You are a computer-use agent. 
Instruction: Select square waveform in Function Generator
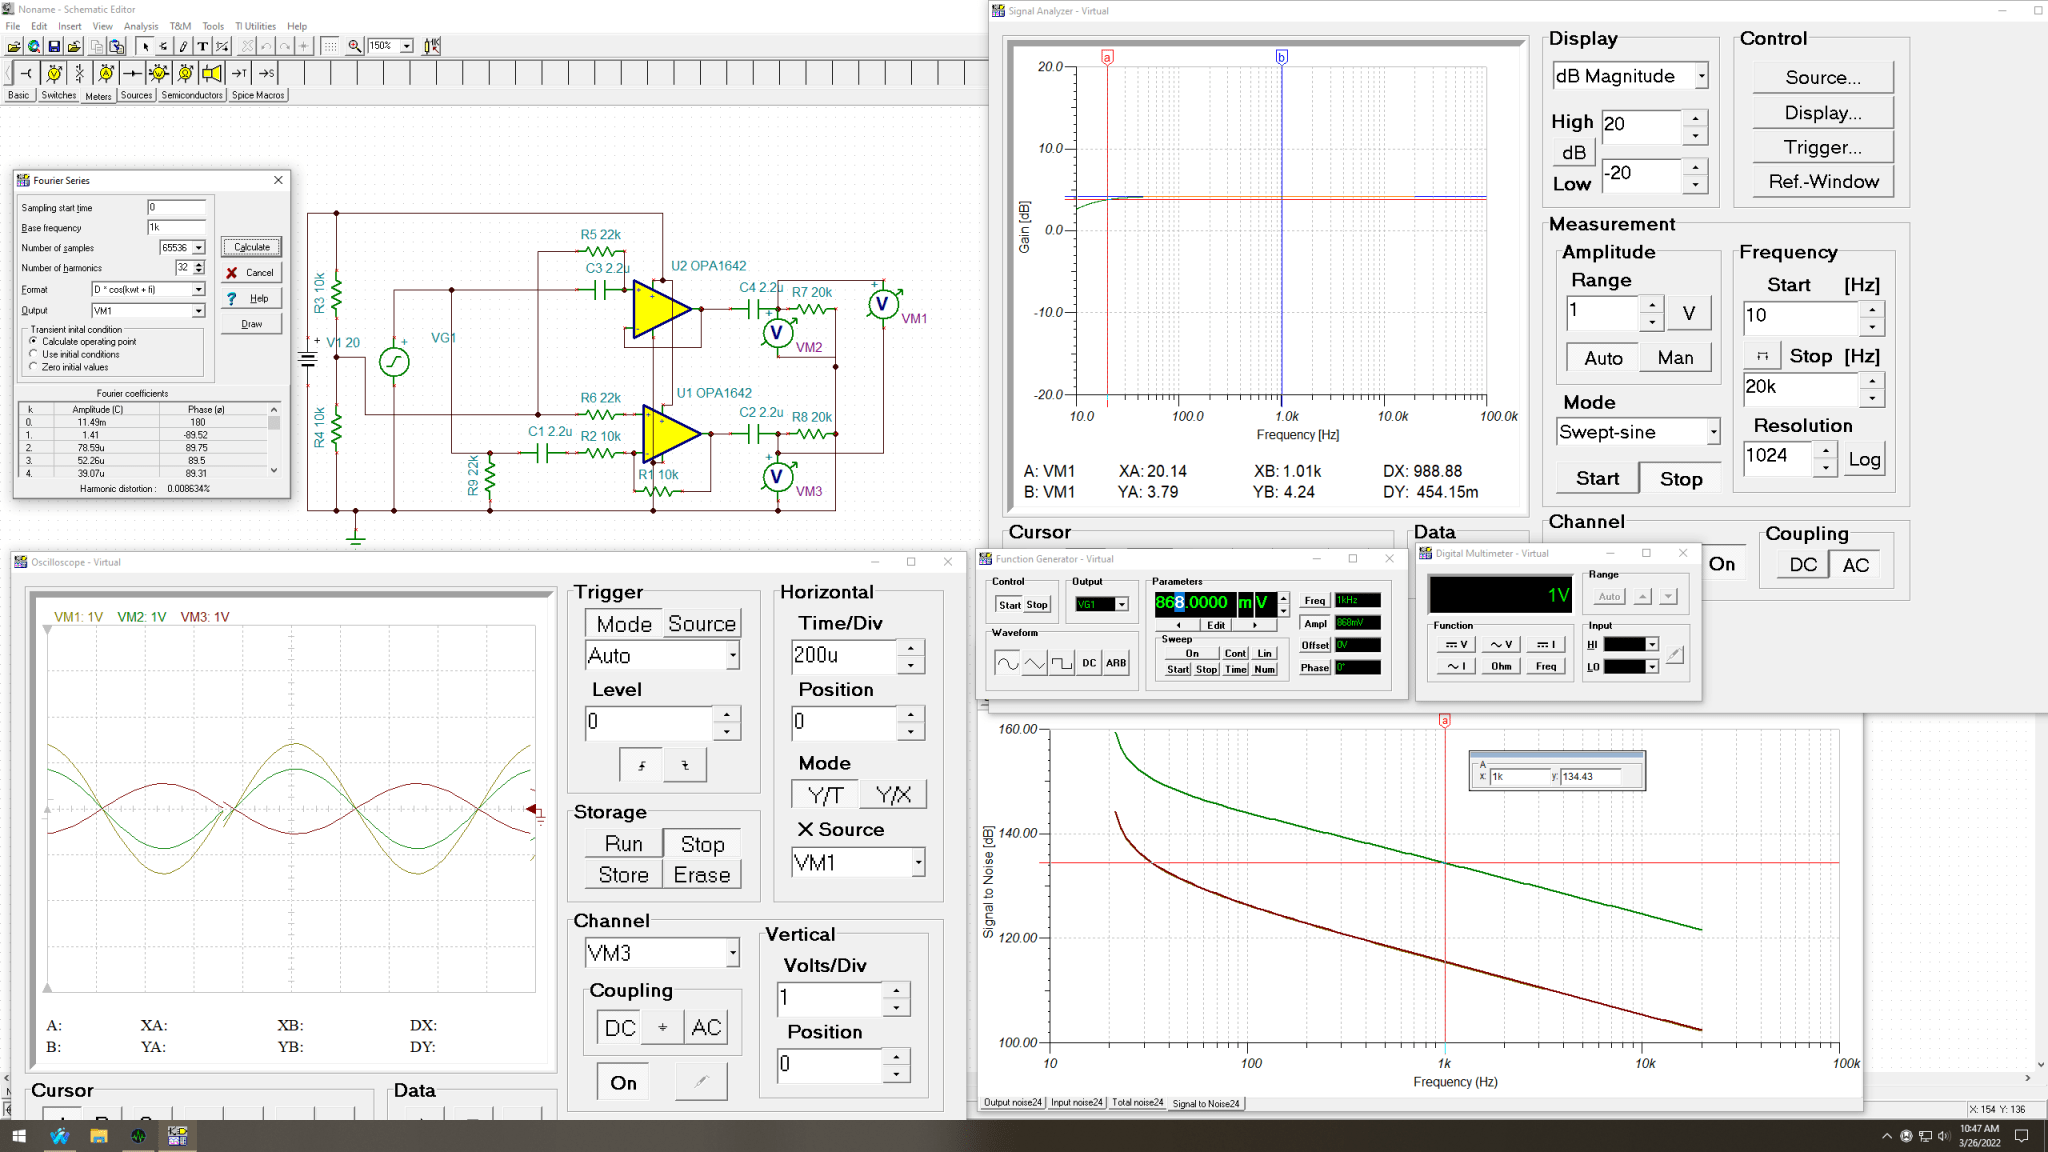point(1062,663)
